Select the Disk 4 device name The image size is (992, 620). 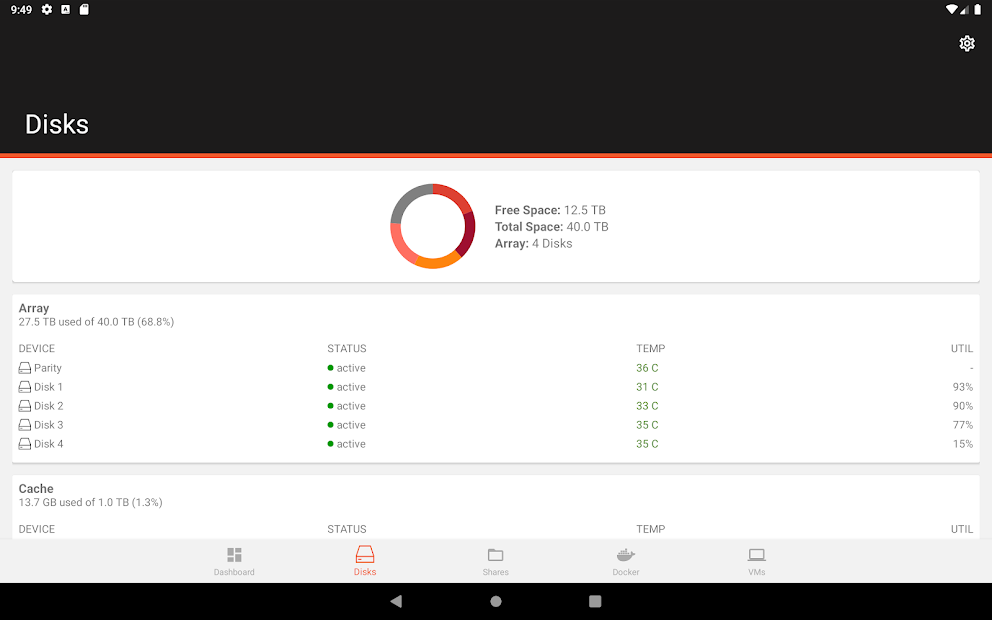(x=49, y=443)
